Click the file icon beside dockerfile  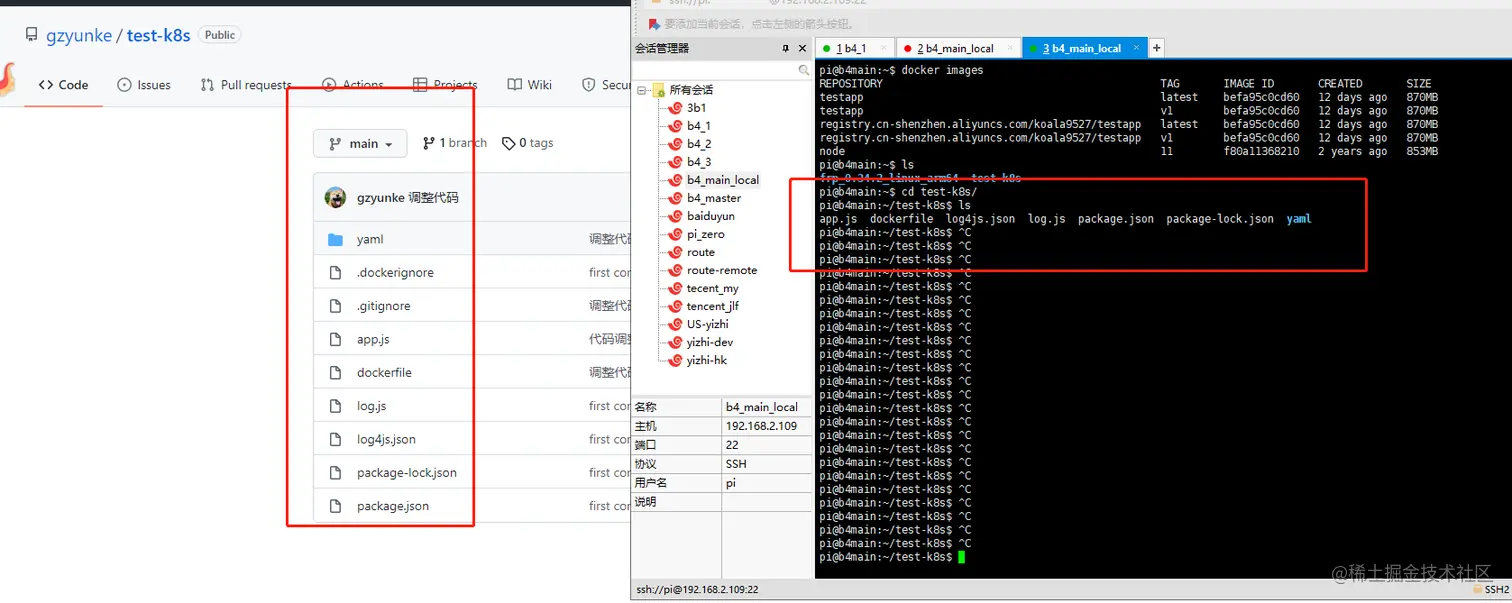336,372
